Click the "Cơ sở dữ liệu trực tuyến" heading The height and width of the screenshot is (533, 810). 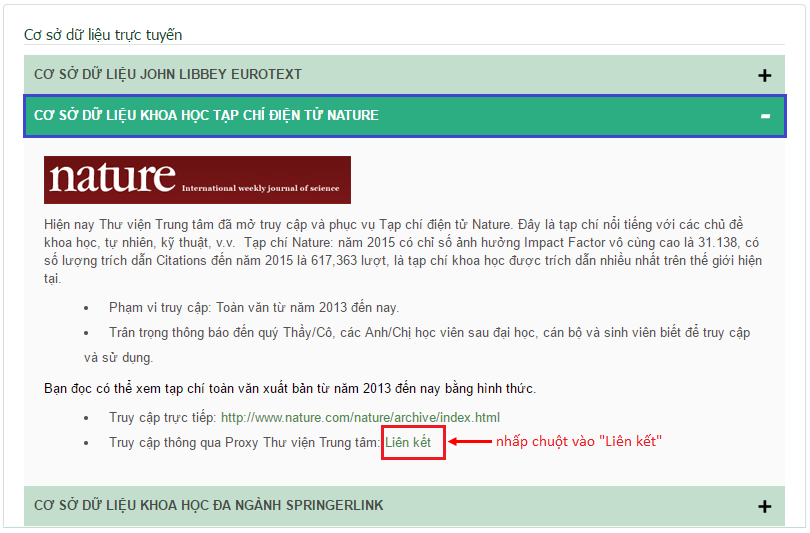(103, 35)
